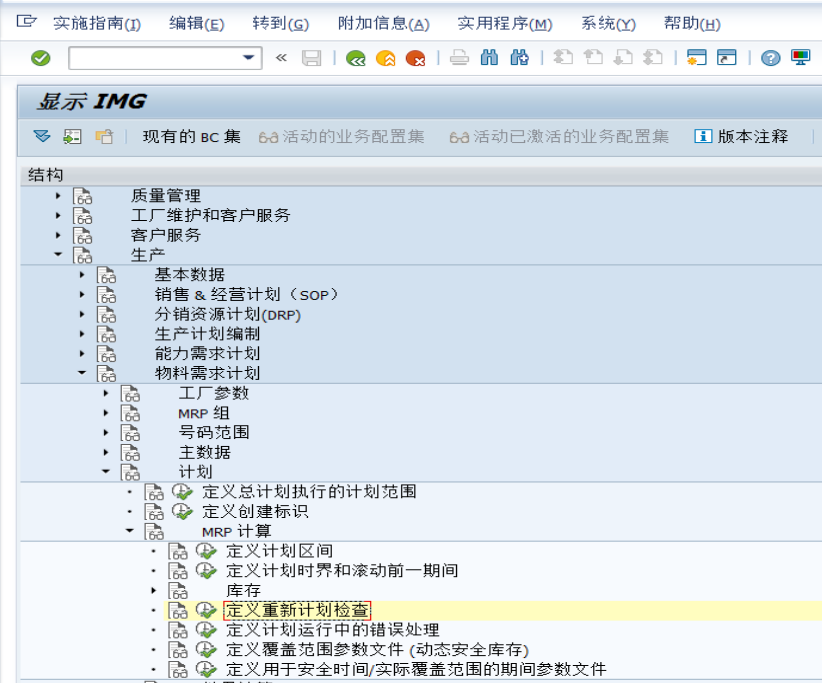Collapse the command field with double-chevron
This screenshot has width=822, height=683.
(x=282, y=58)
